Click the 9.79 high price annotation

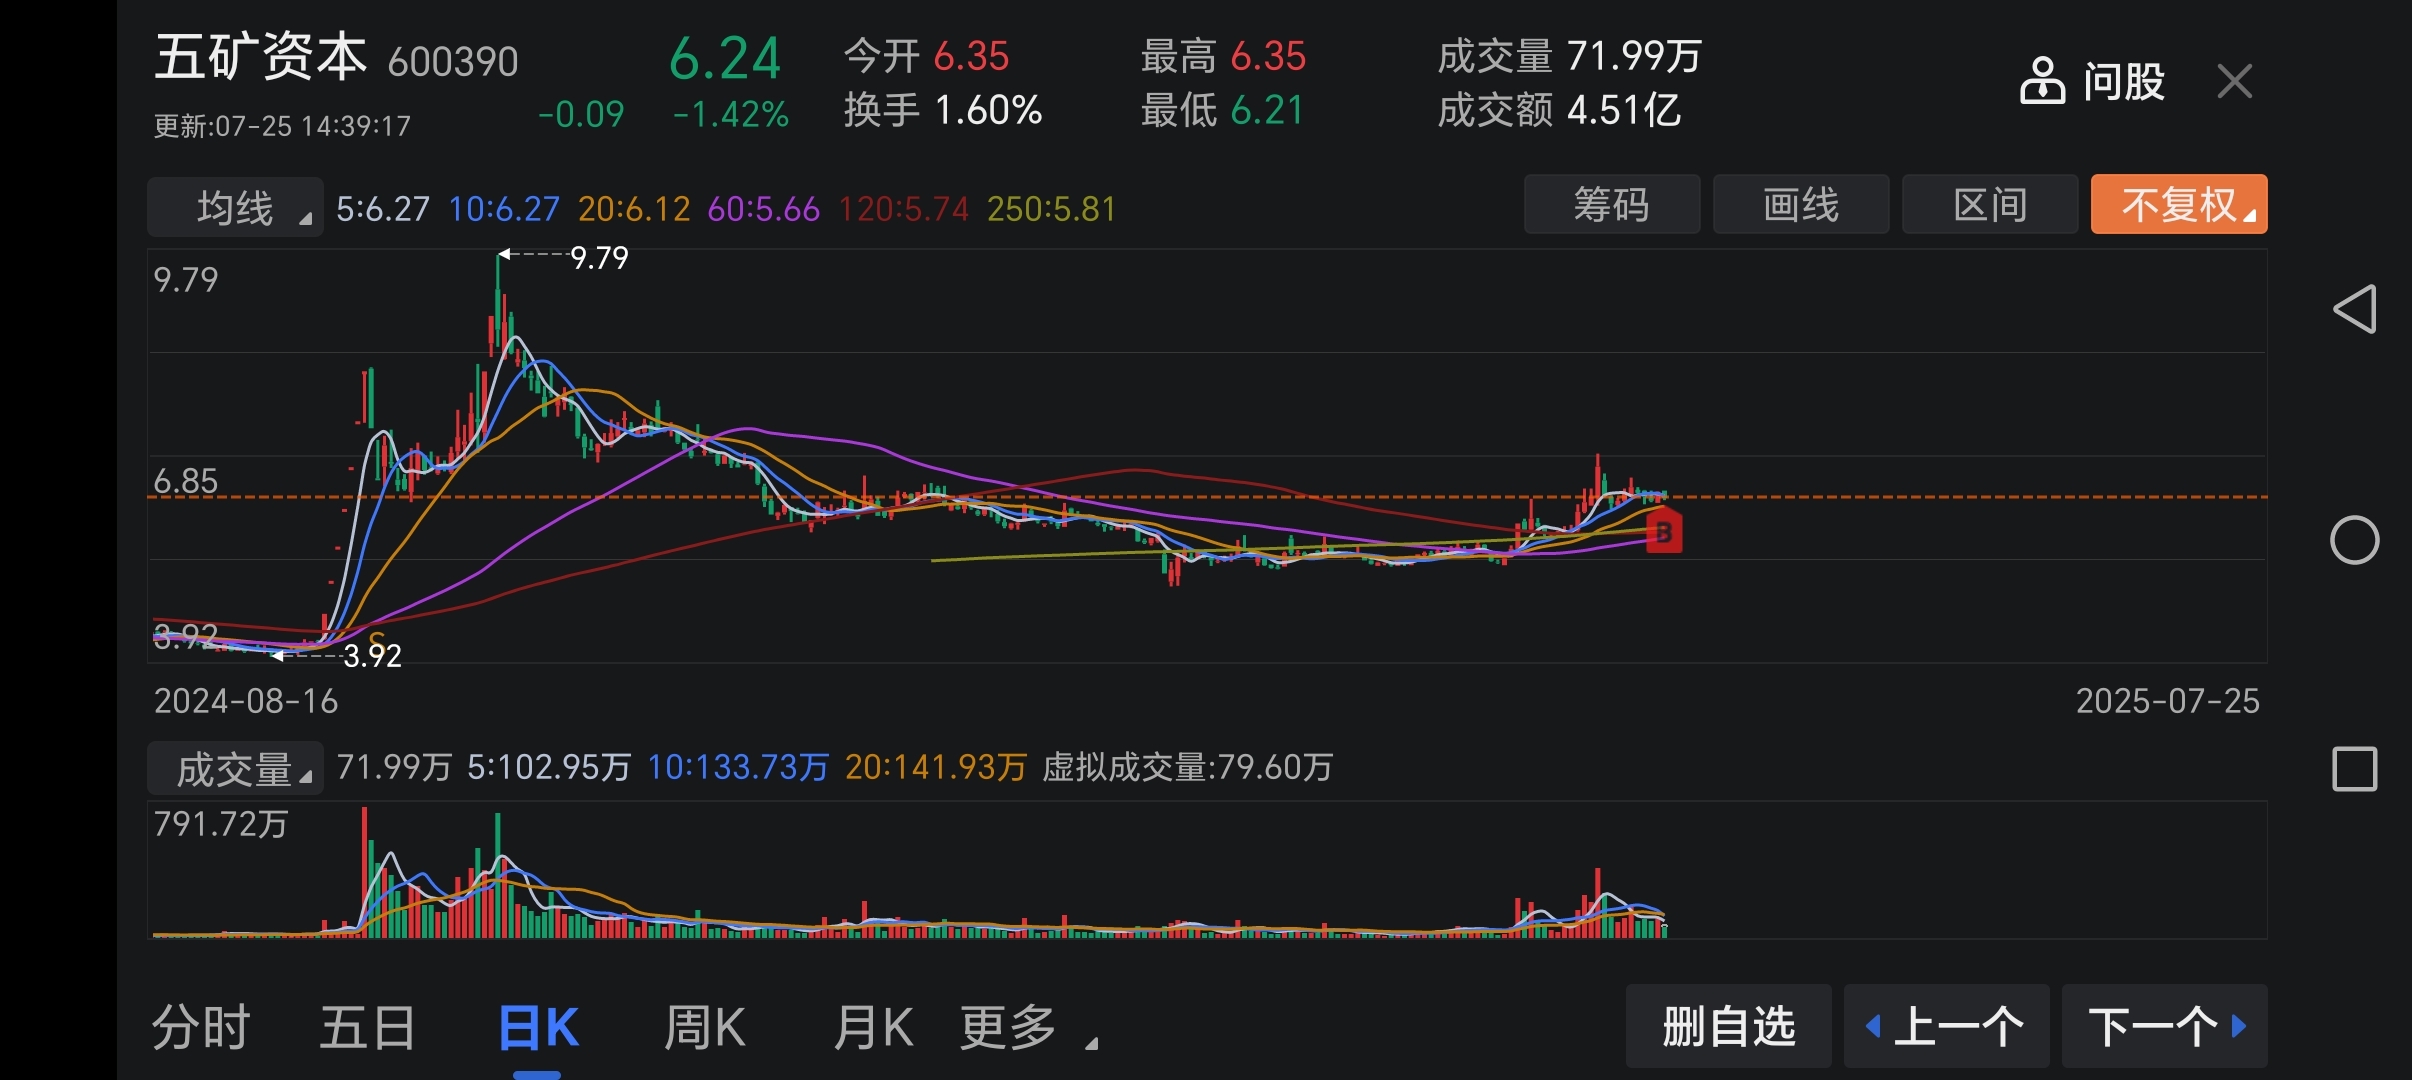click(x=599, y=258)
